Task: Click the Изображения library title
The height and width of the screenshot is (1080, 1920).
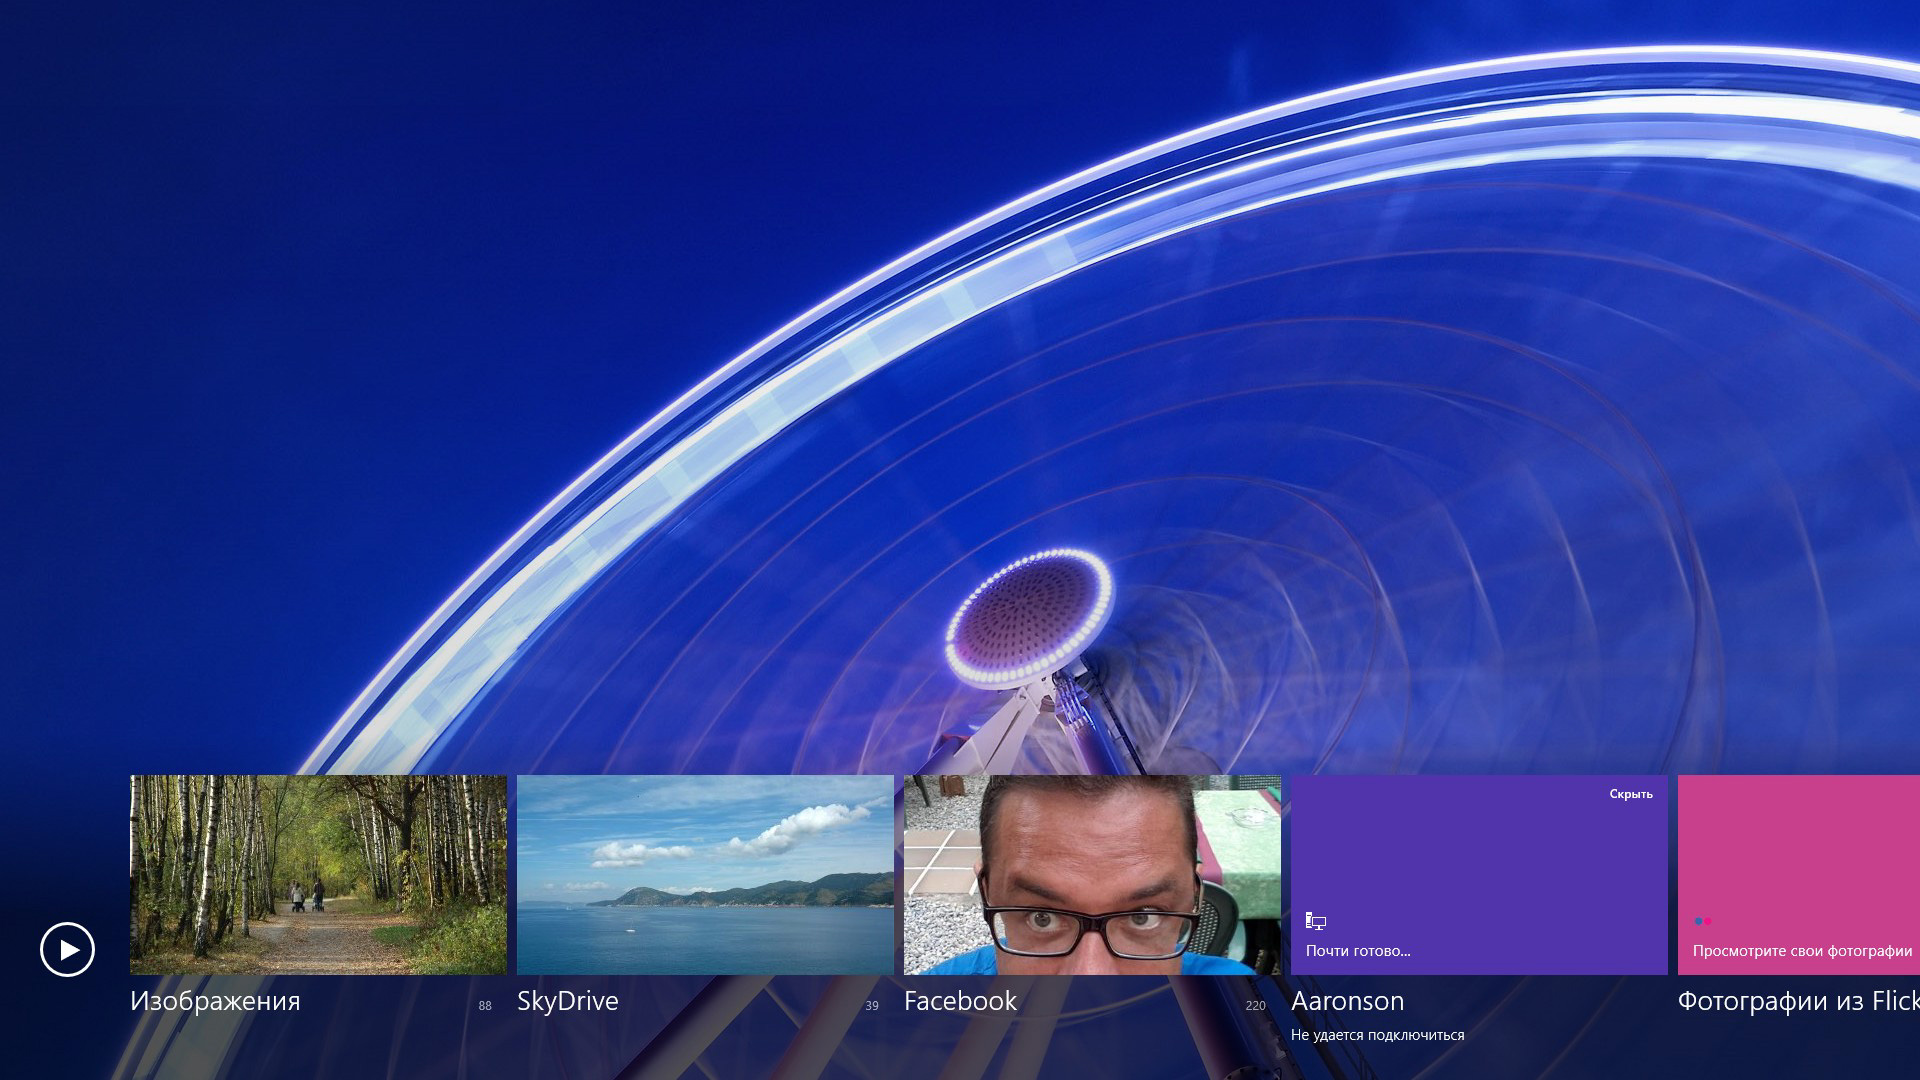Action: pyautogui.click(x=215, y=1001)
